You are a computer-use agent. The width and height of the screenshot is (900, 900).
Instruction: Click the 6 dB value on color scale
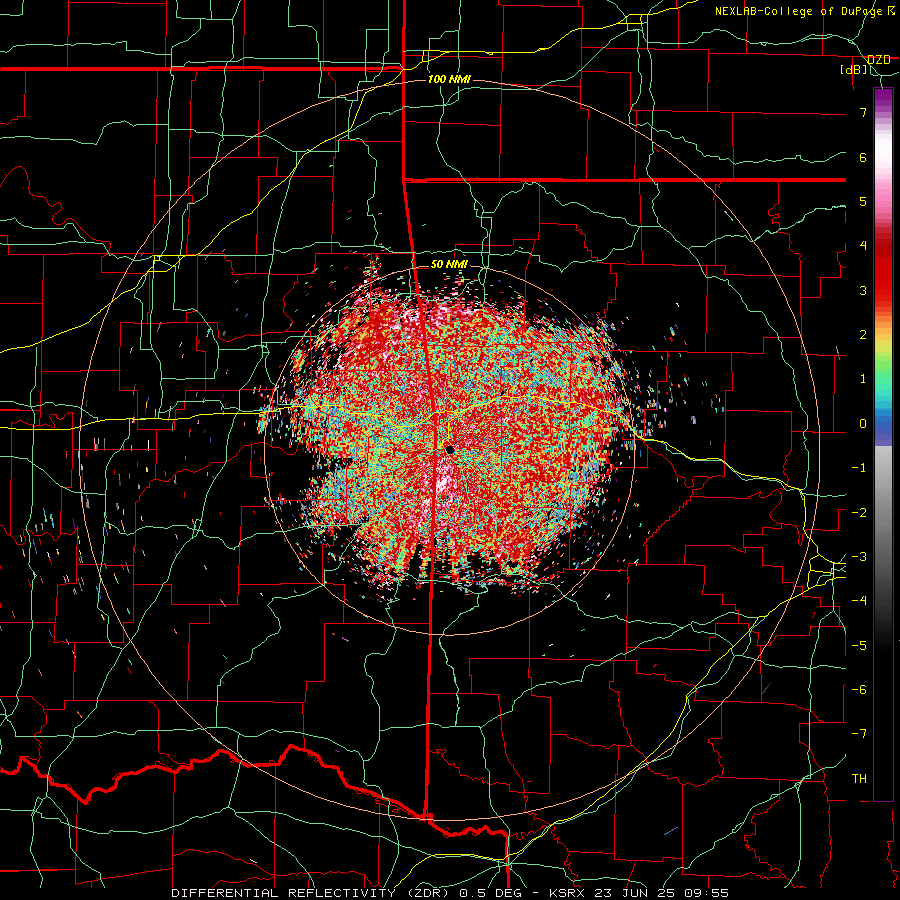pos(863,157)
